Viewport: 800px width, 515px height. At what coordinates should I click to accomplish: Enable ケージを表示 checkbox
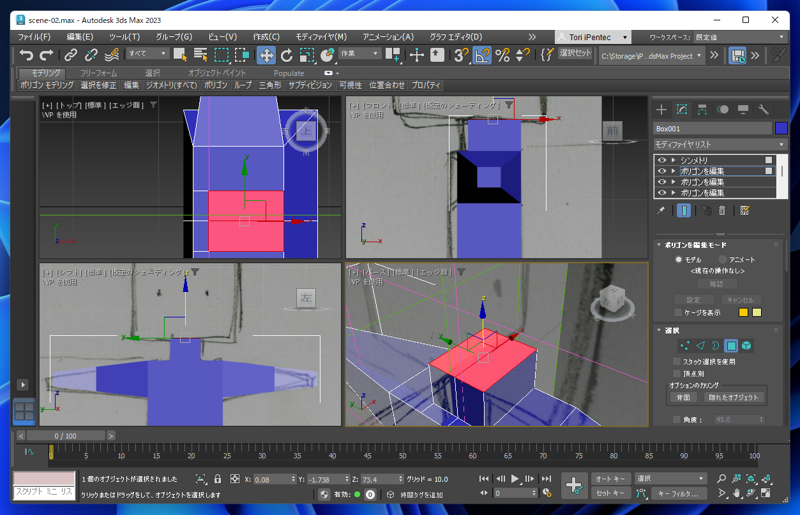(678, 312)
